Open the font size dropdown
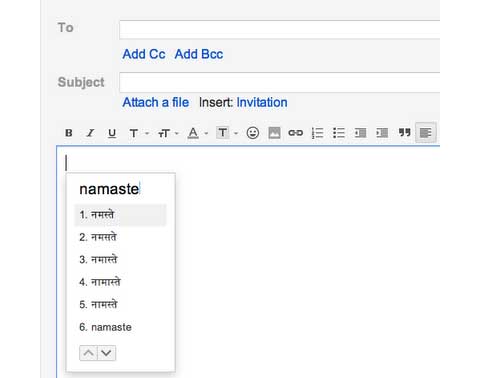Image resolution: width=480 pixels, height=378 pixels. (168, 133)
